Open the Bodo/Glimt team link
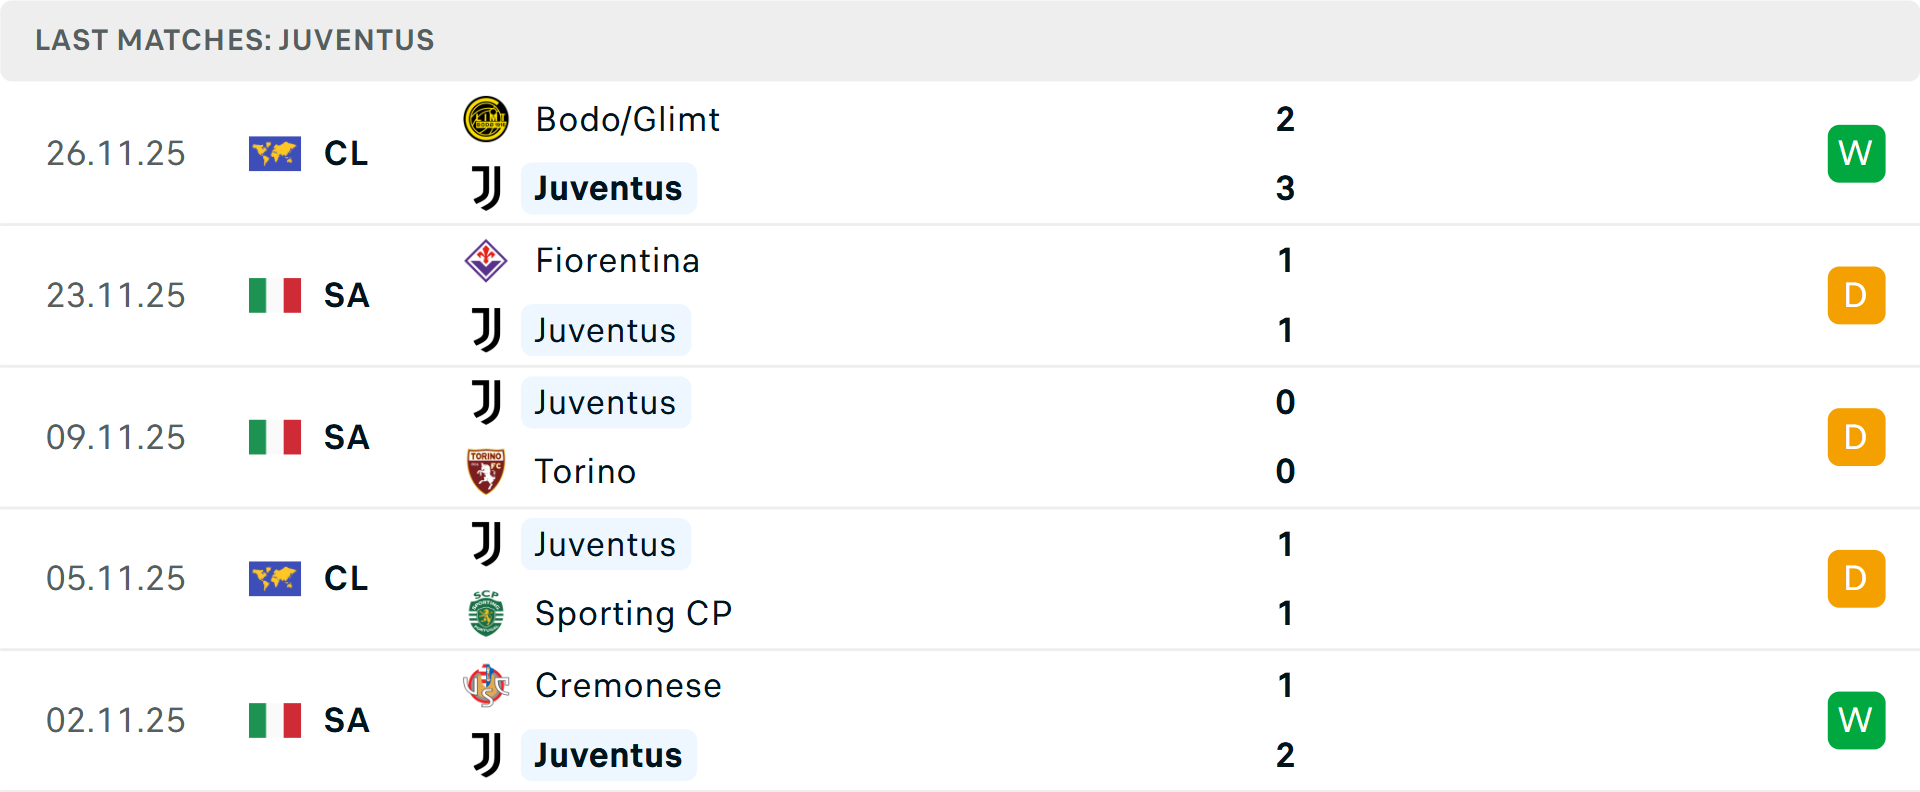This screenshot has width=1920, height=792. pos(627,120)
